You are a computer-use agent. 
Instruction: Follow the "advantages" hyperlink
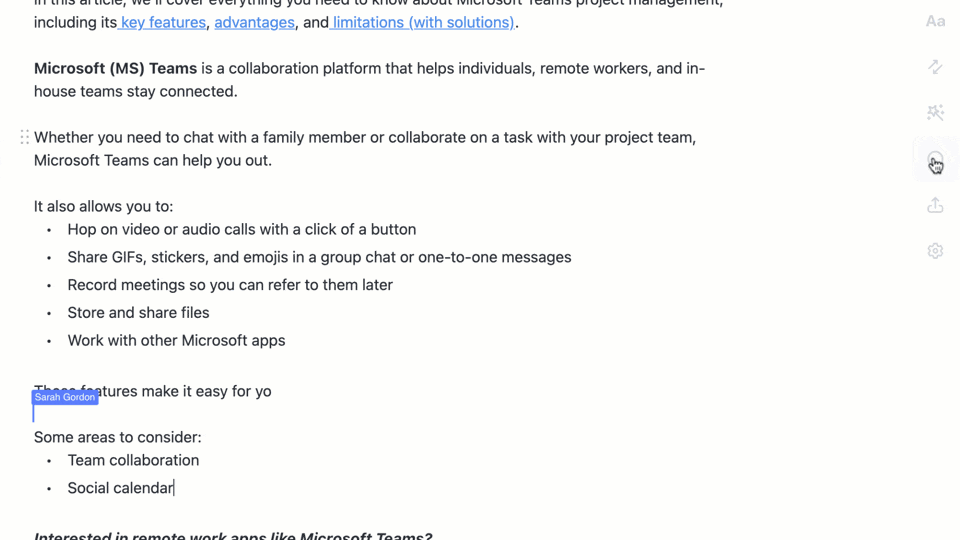click(x=254, y=22)
